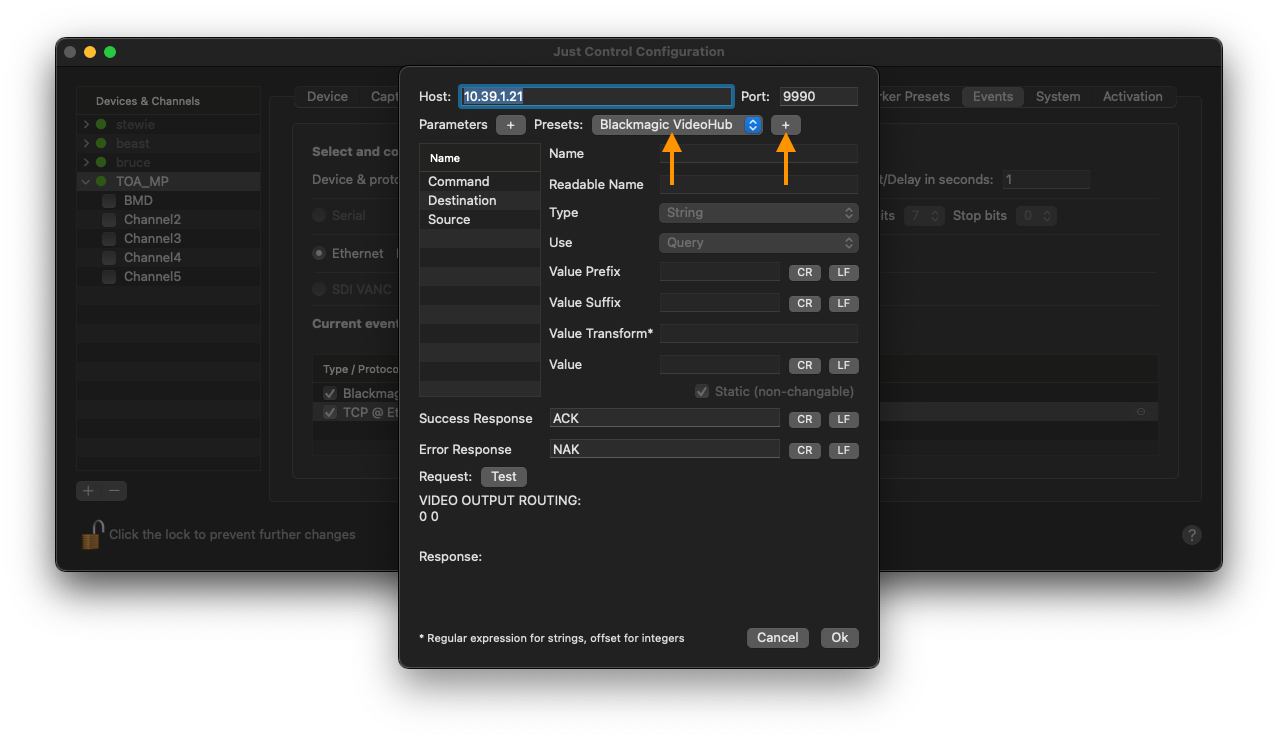Add a preset with the plus button next to Presets
The height and width of the screenshot is (742, 1278).
pyautogui.click(x=785, y=125)
